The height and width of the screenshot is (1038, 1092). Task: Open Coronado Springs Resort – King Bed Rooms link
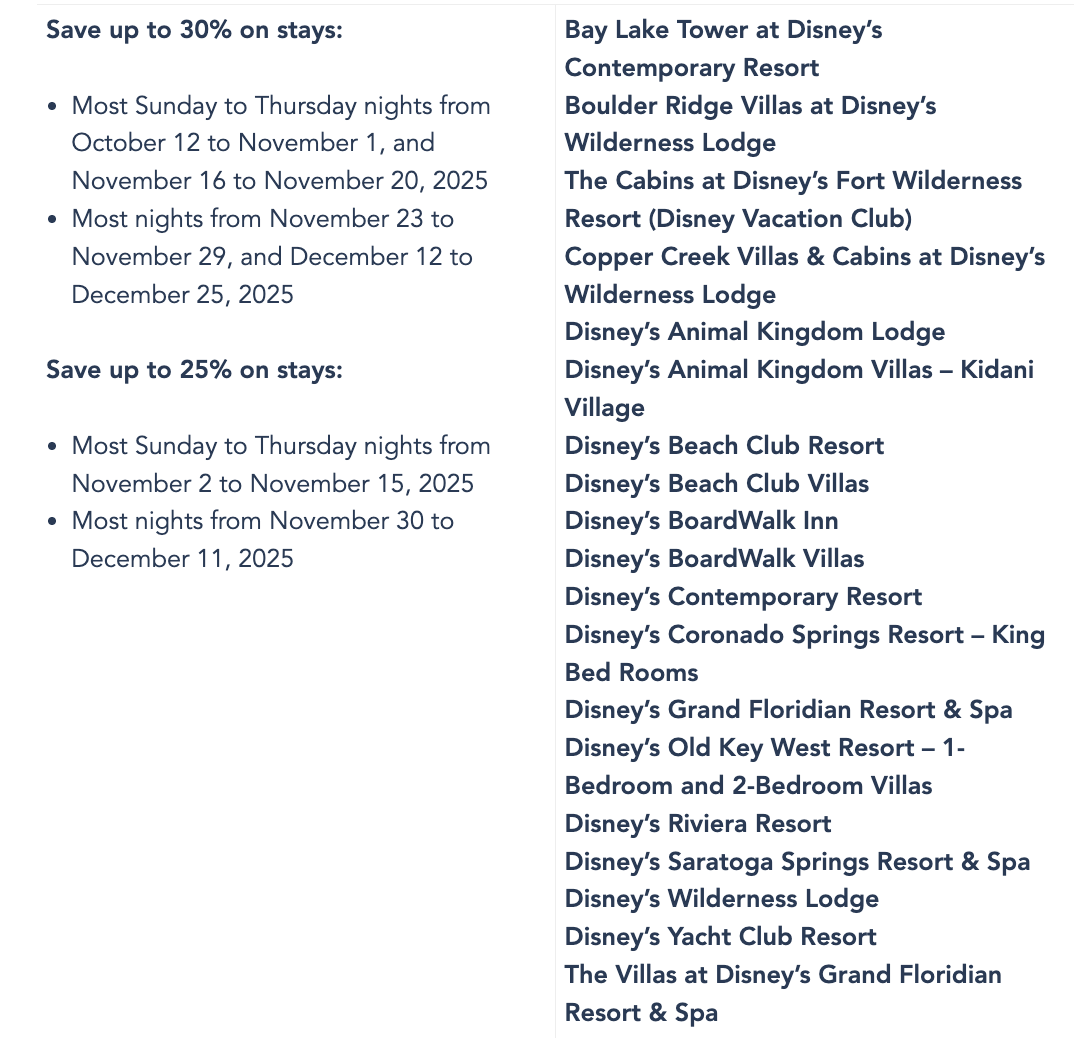point(804,635)
